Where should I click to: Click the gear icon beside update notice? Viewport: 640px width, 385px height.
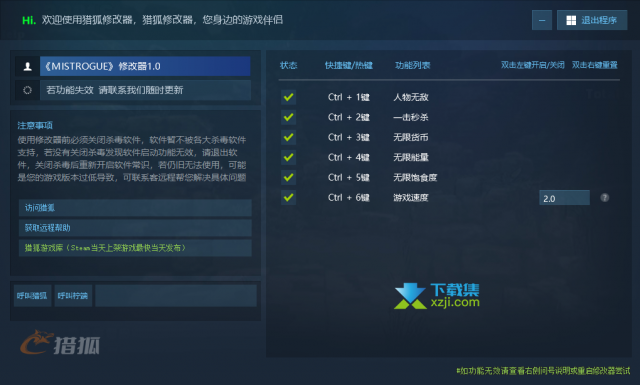(27, 90)
